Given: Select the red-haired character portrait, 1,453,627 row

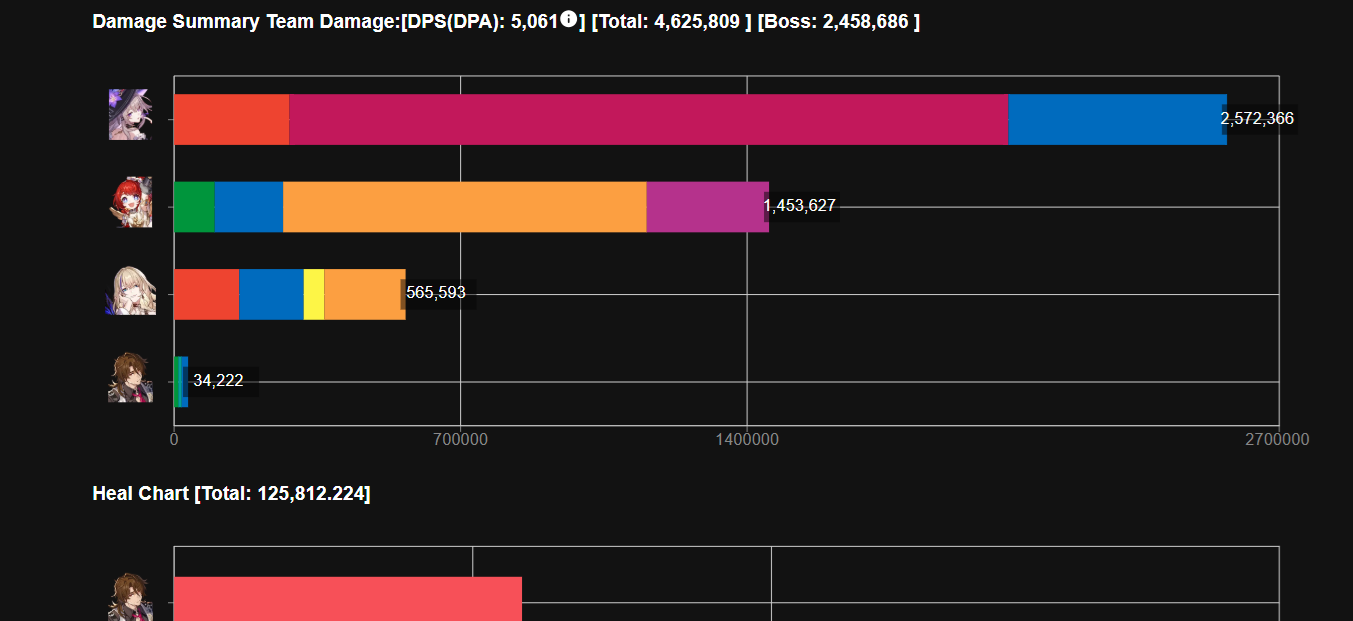Looking at the screenshot, I should pos(130,202).
